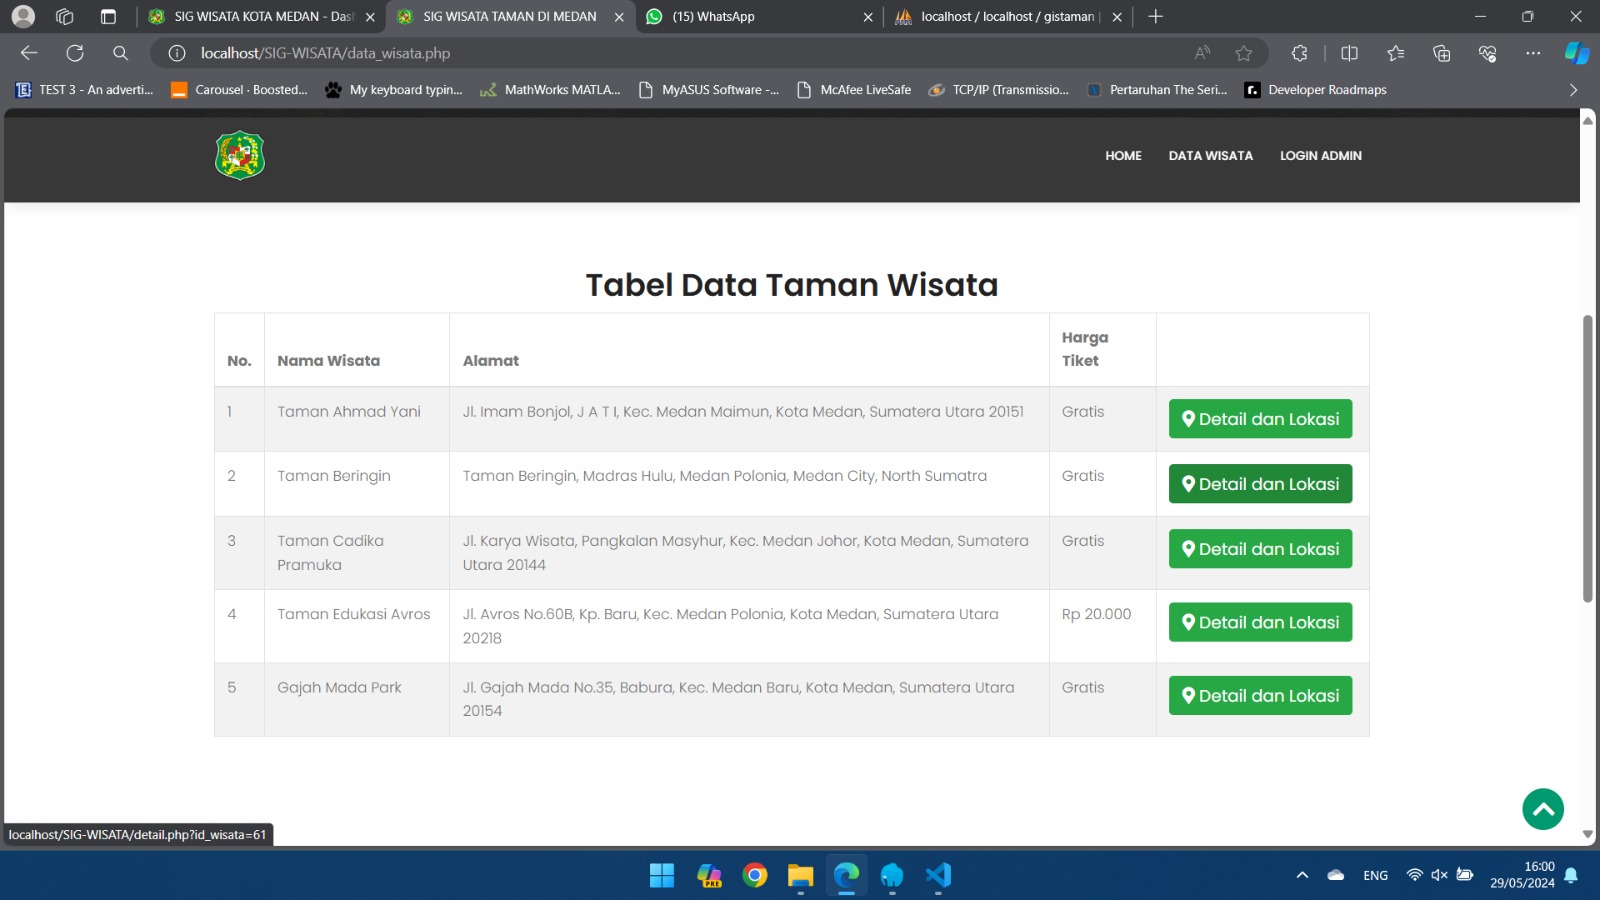Open Copilot sidebar icon

pos(1576,53)
